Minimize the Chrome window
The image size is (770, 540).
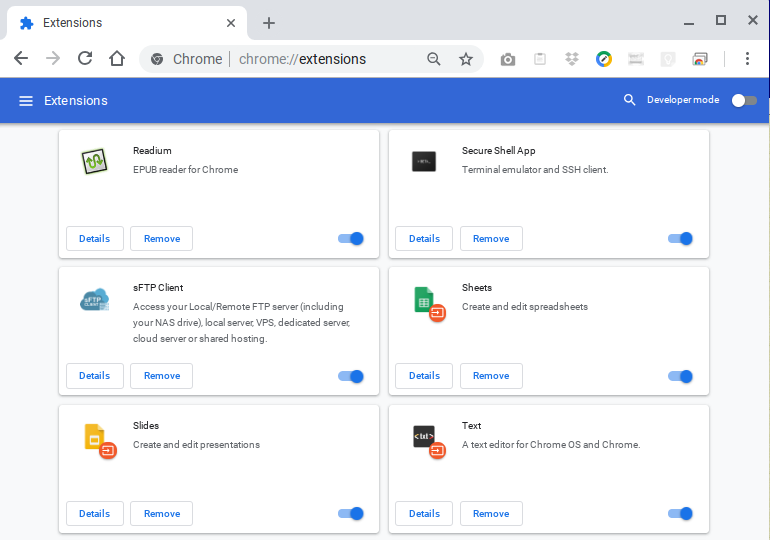click(689, 23)
